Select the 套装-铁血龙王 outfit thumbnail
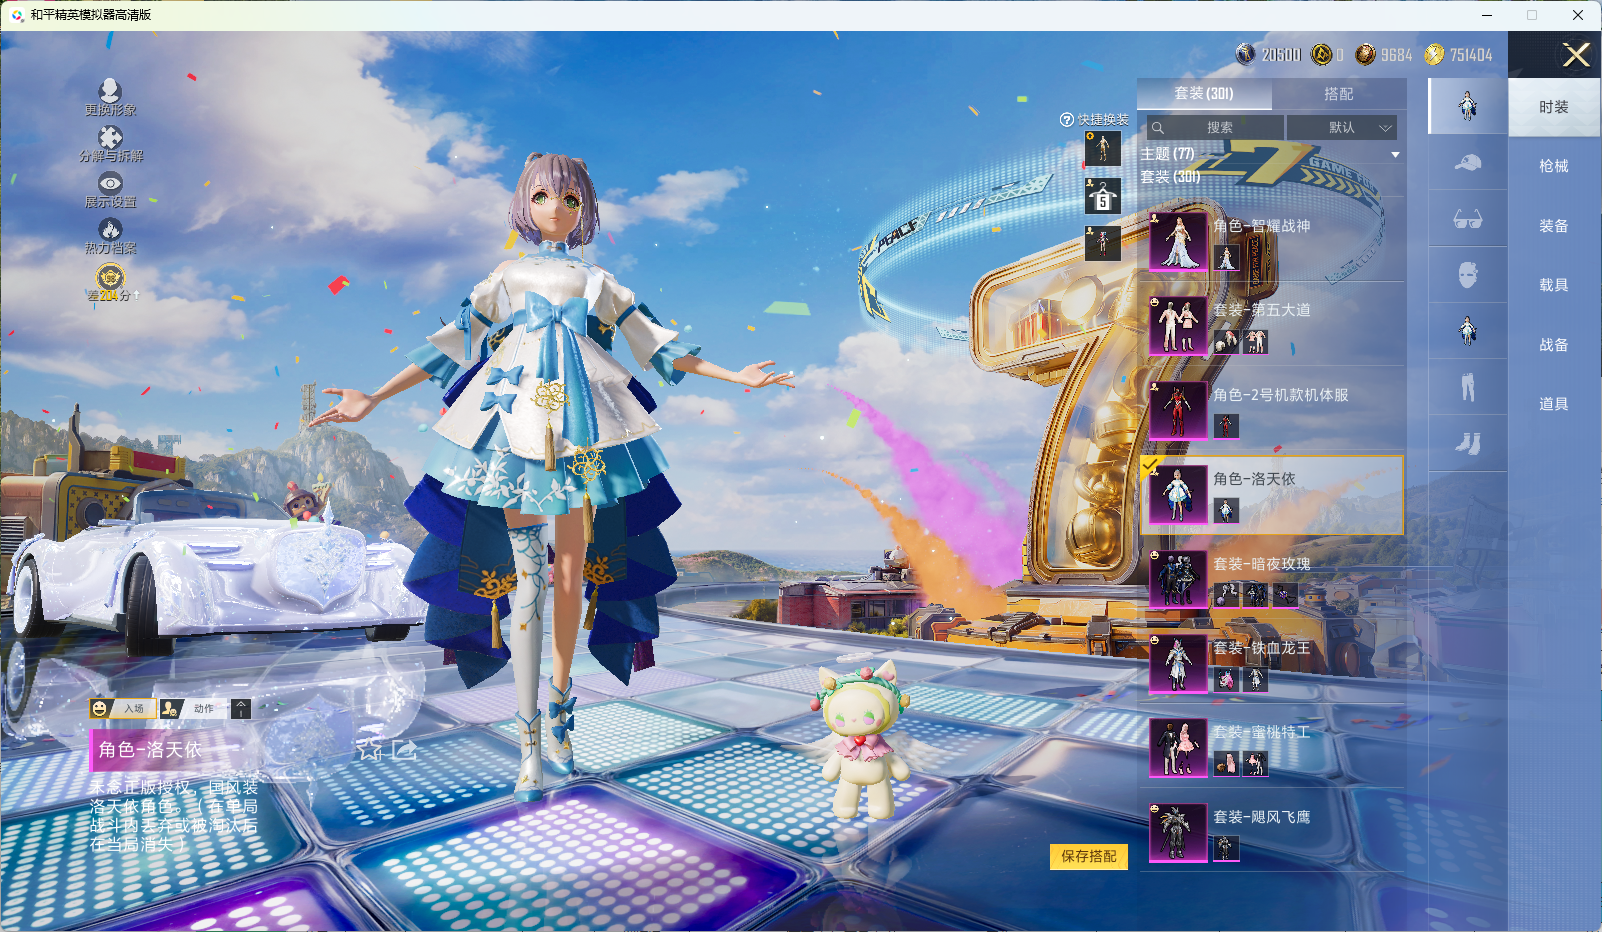1602x932 pixels. click(1178, 664)
